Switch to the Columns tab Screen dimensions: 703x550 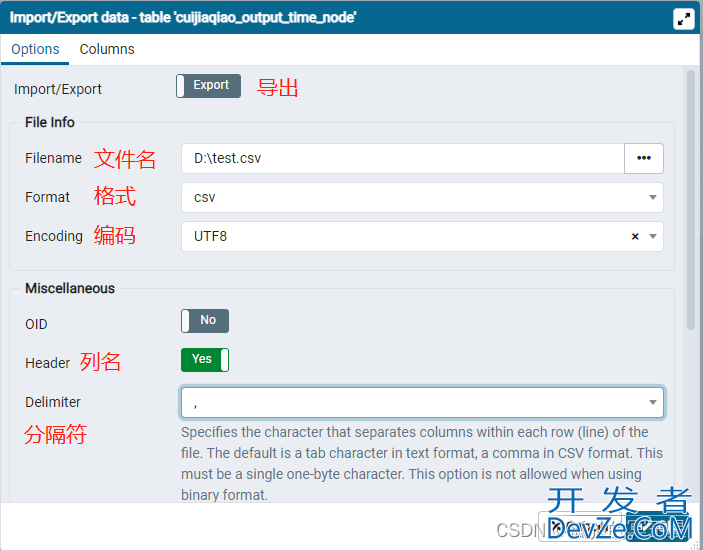point(107,49)
